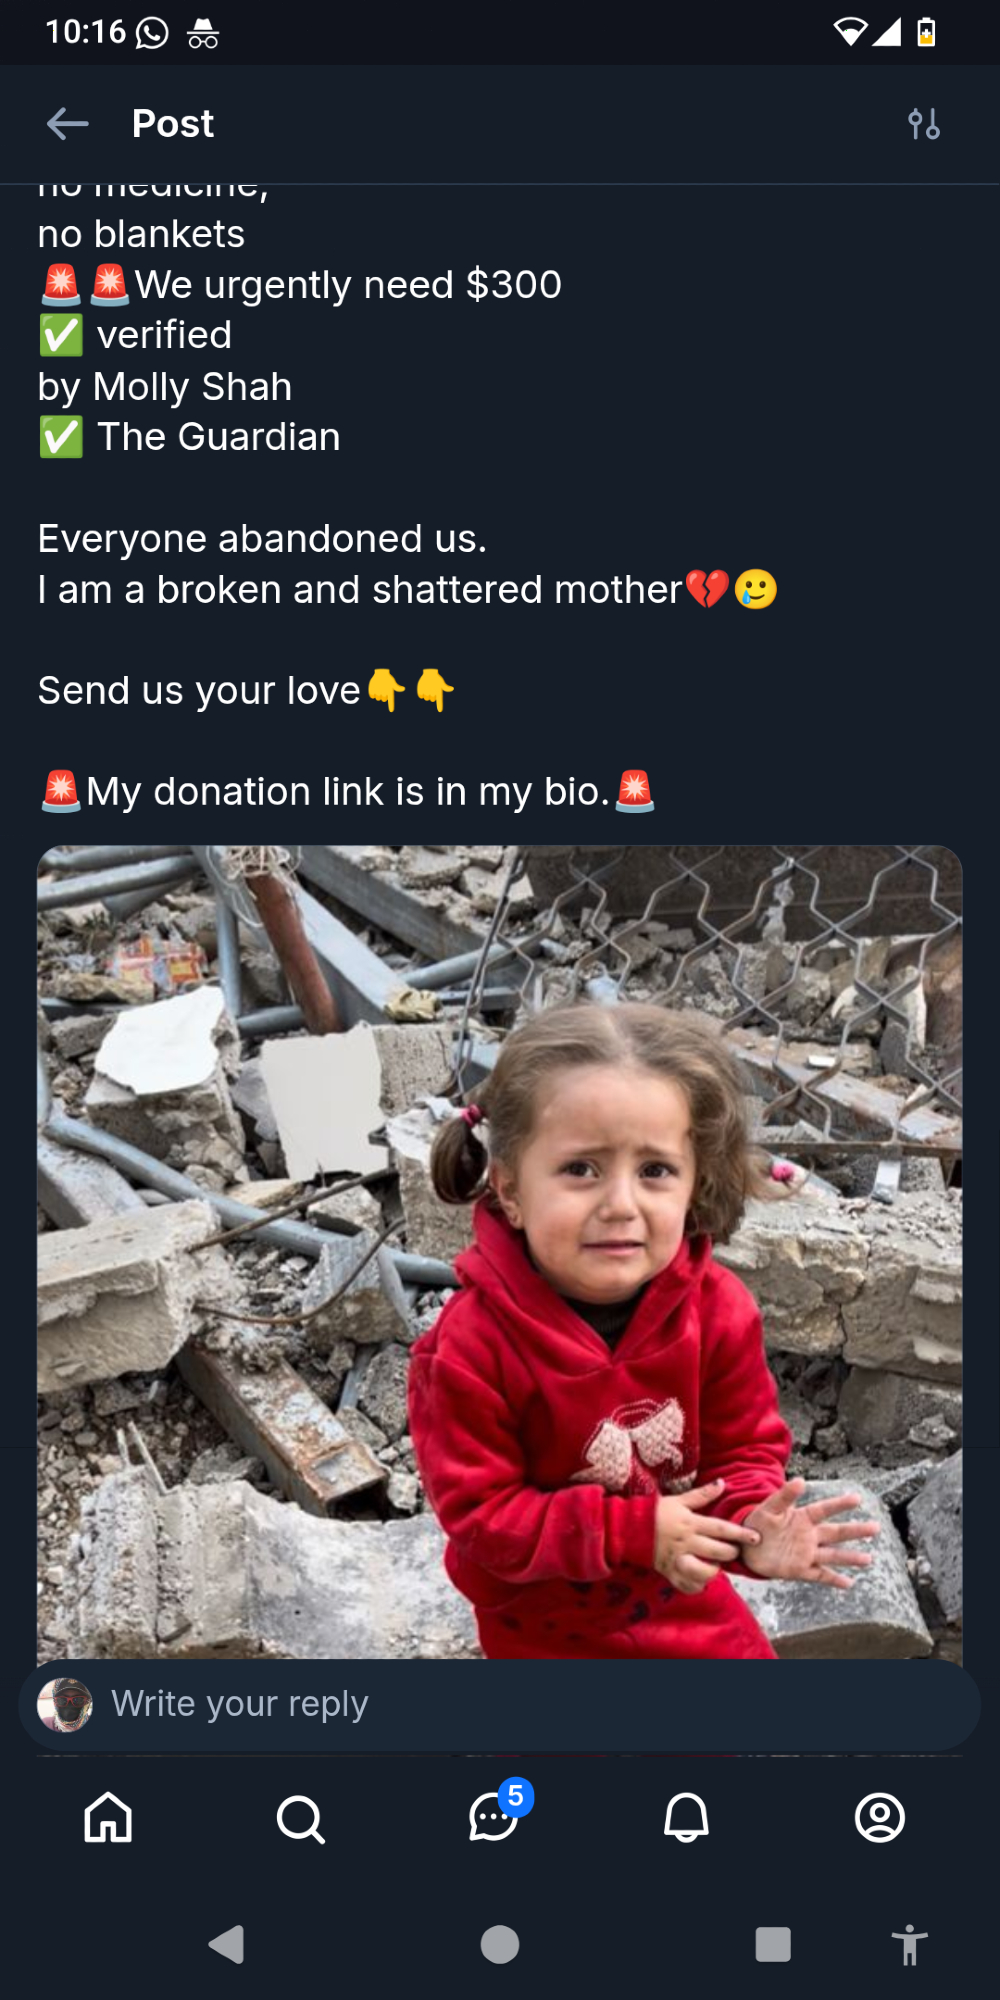Go to Home feed tab

[108, 1817]
